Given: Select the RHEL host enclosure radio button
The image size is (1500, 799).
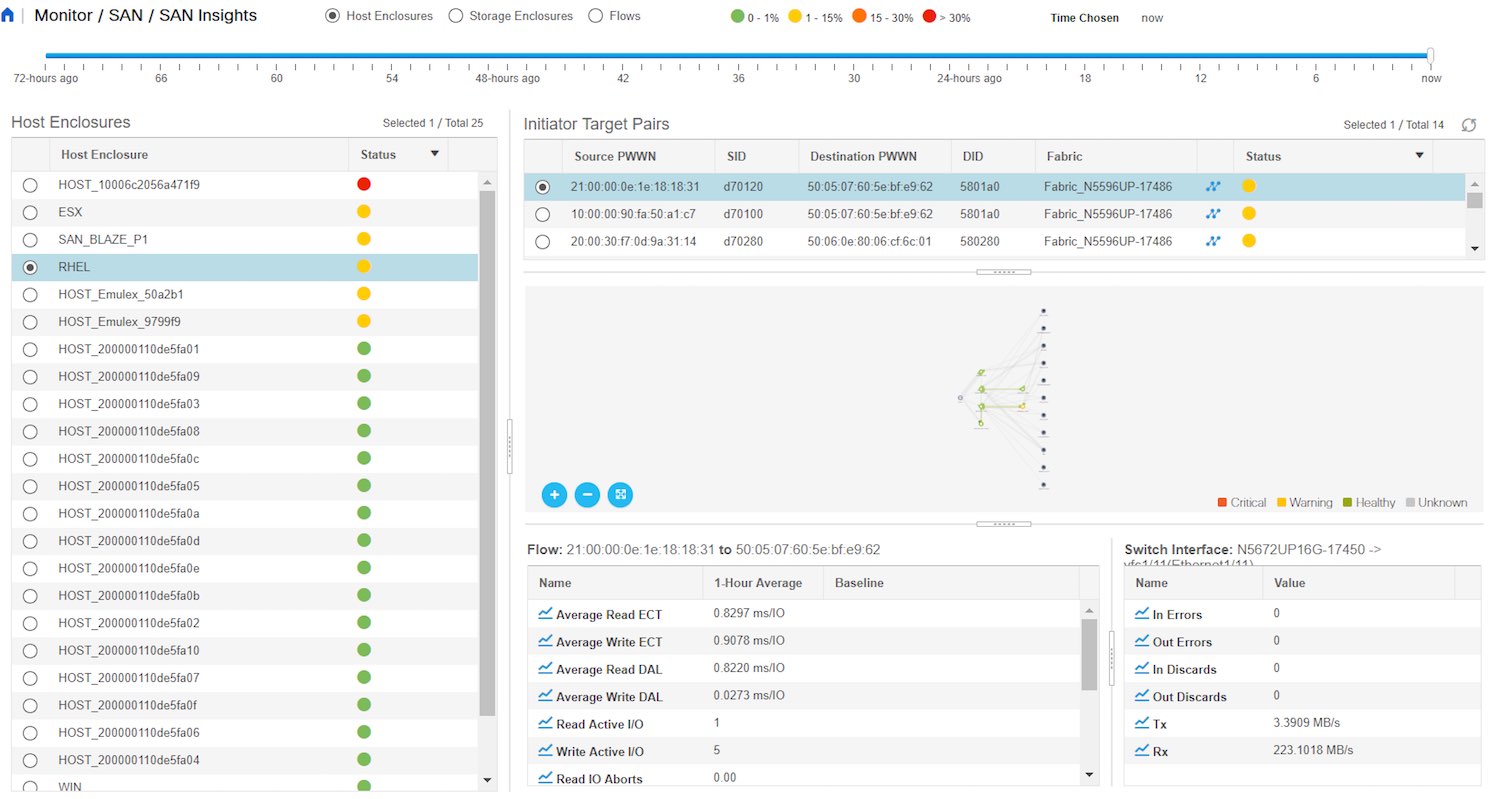Looking at the screenshot, I should click(x=29, y=267).
